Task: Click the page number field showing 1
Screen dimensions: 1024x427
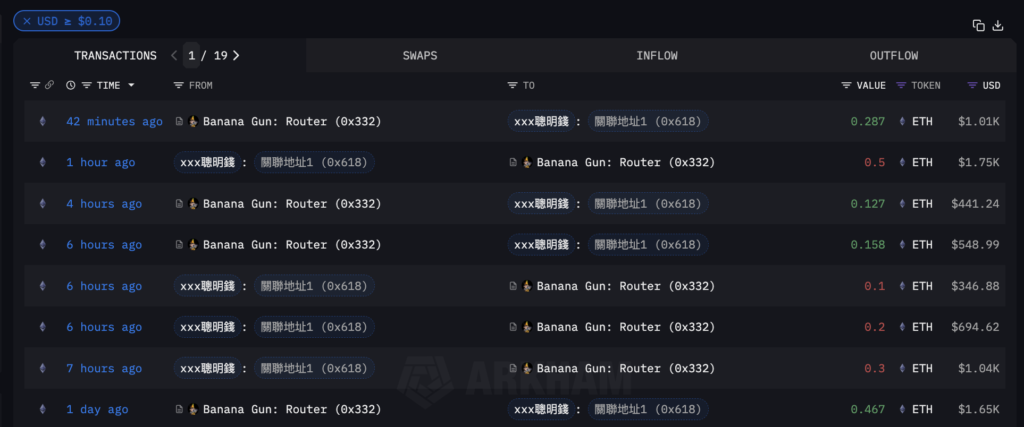Action: click(x=192, y=56)
